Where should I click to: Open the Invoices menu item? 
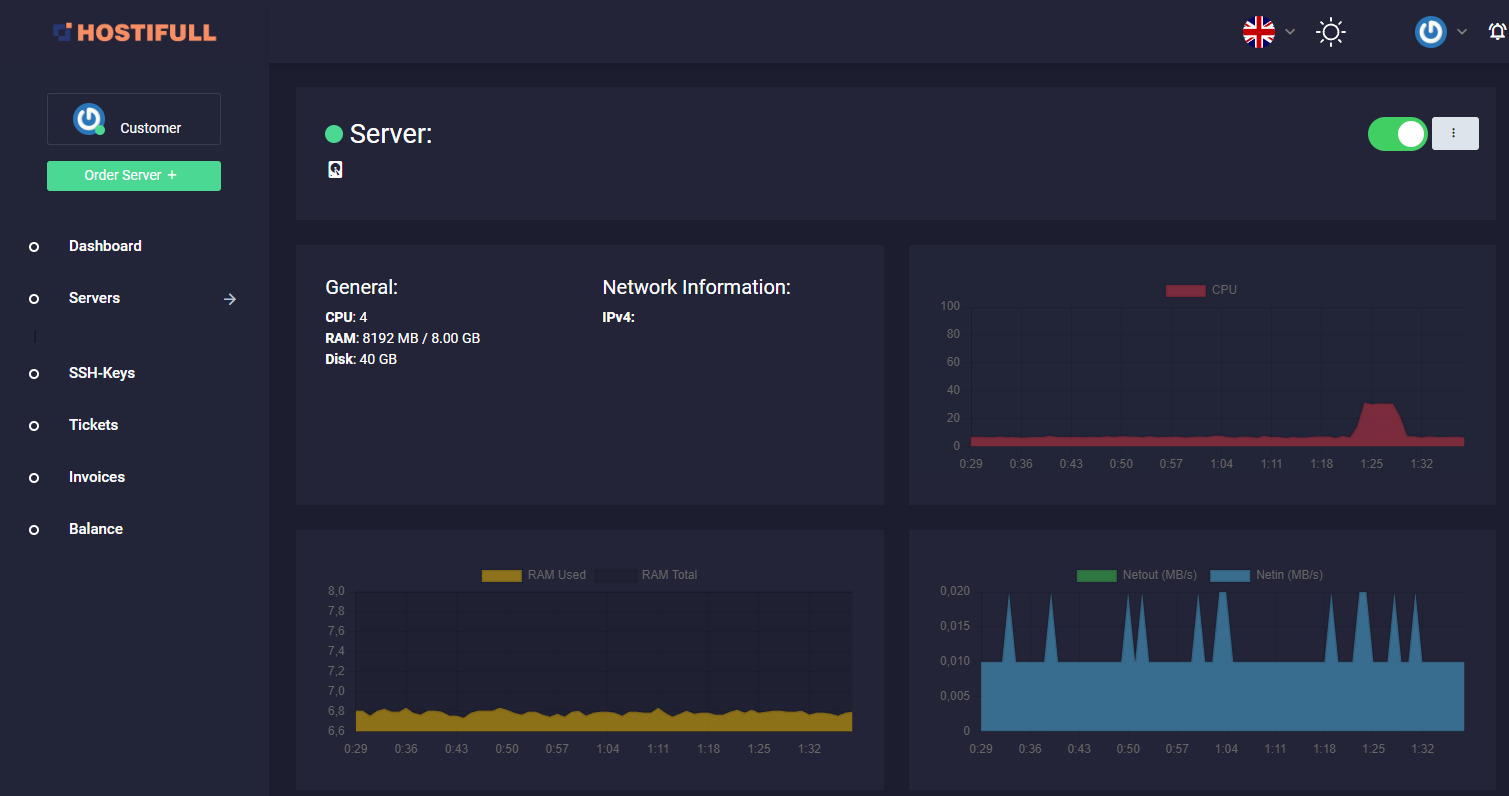pyautogui.click(x=97, y=477)
